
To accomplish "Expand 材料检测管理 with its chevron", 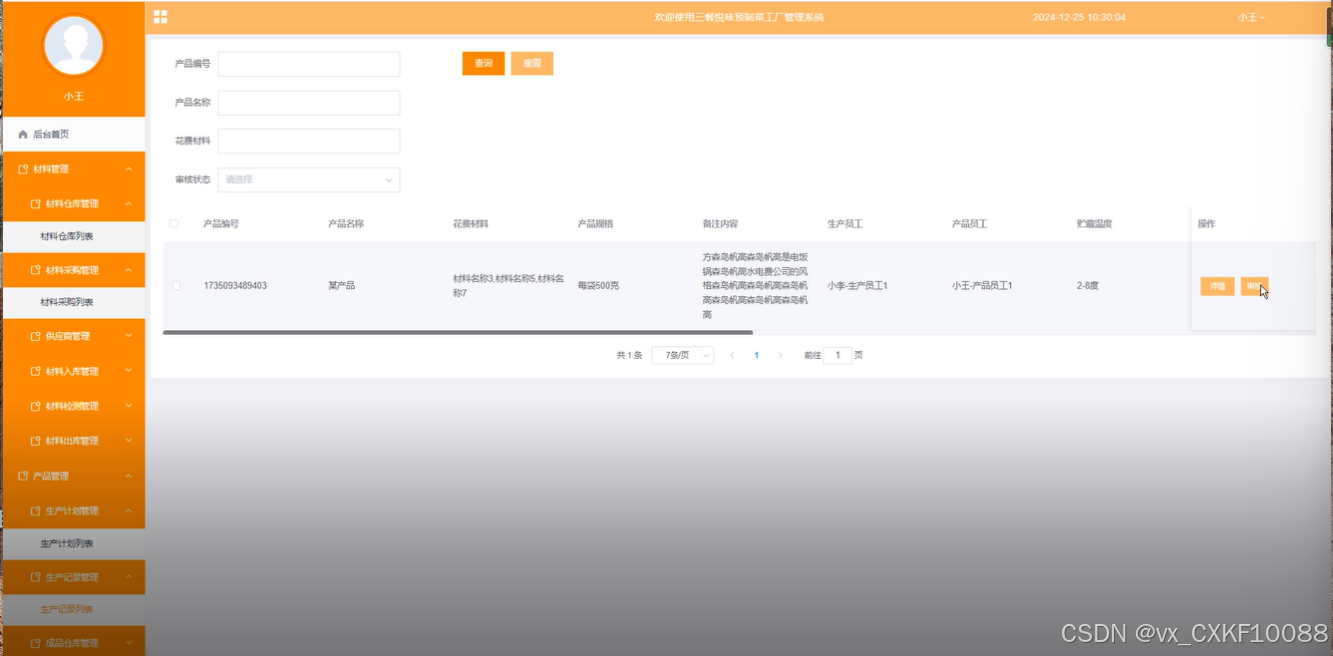I will pyautogui.click(x=128, y=406).
